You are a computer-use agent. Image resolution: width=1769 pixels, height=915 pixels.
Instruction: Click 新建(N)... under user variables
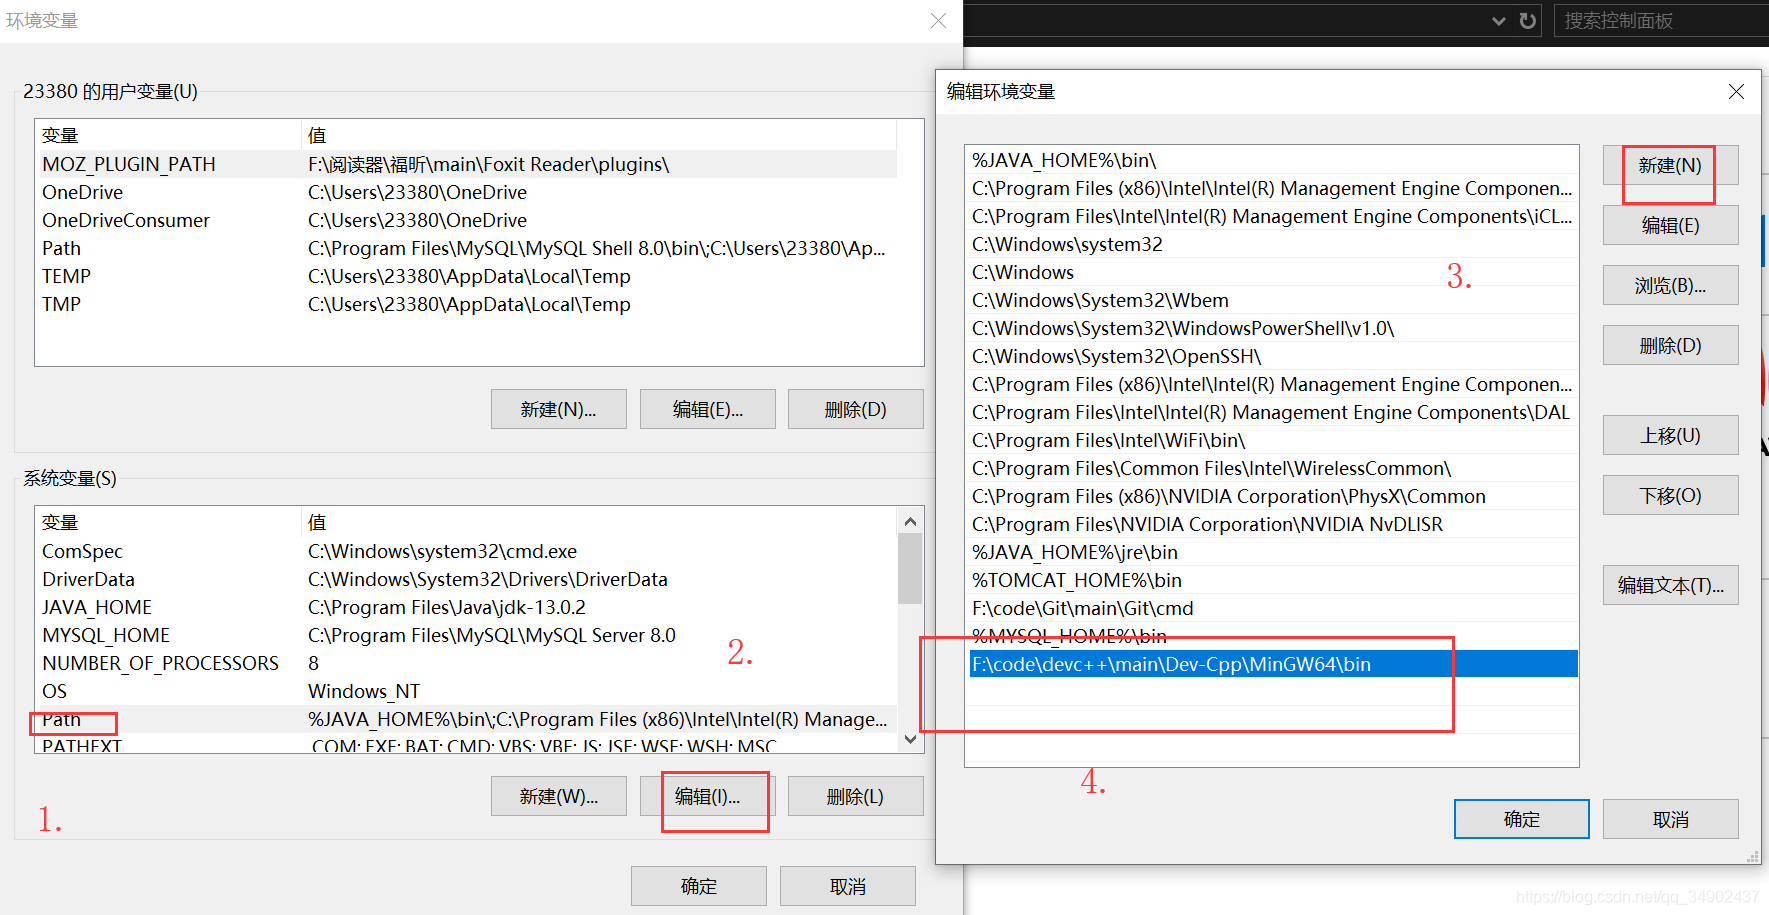pyautogui.click(x=558, y=409)
